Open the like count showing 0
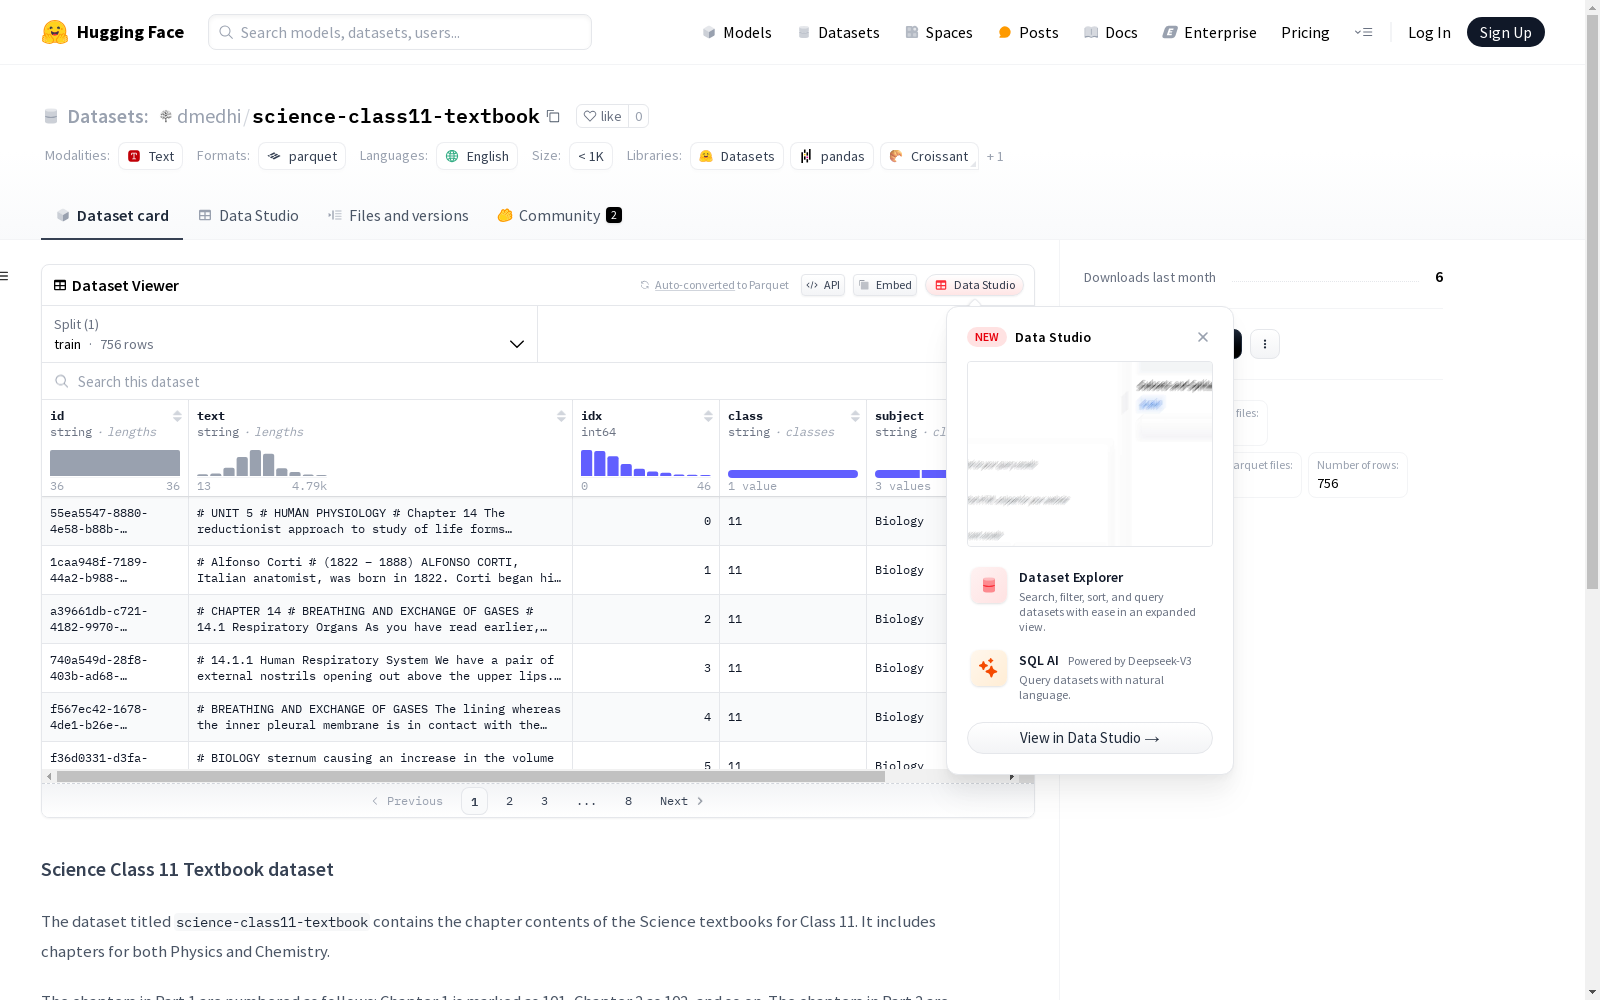The image size is (1600, 1000). click(x=639, y=116)
